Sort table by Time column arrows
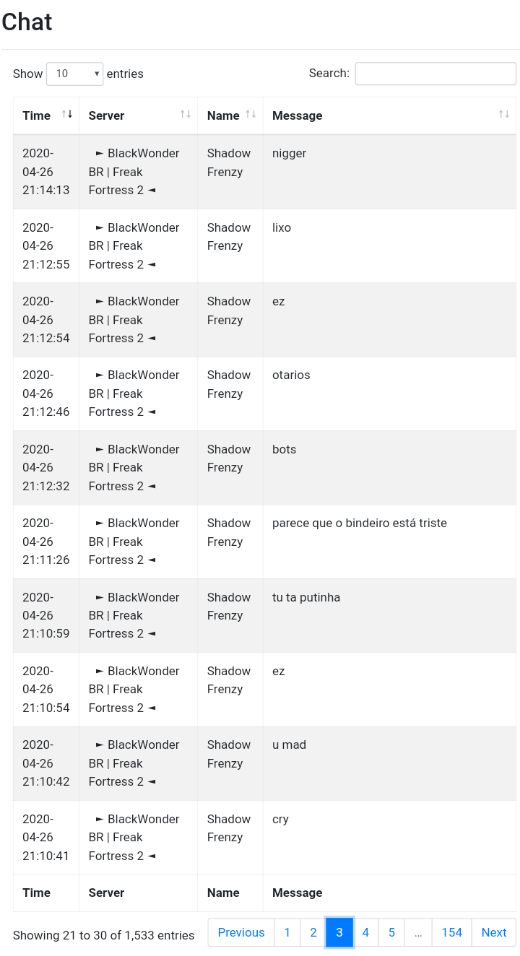The width and height of the screenshot is (520, 956). coord(67,115)
